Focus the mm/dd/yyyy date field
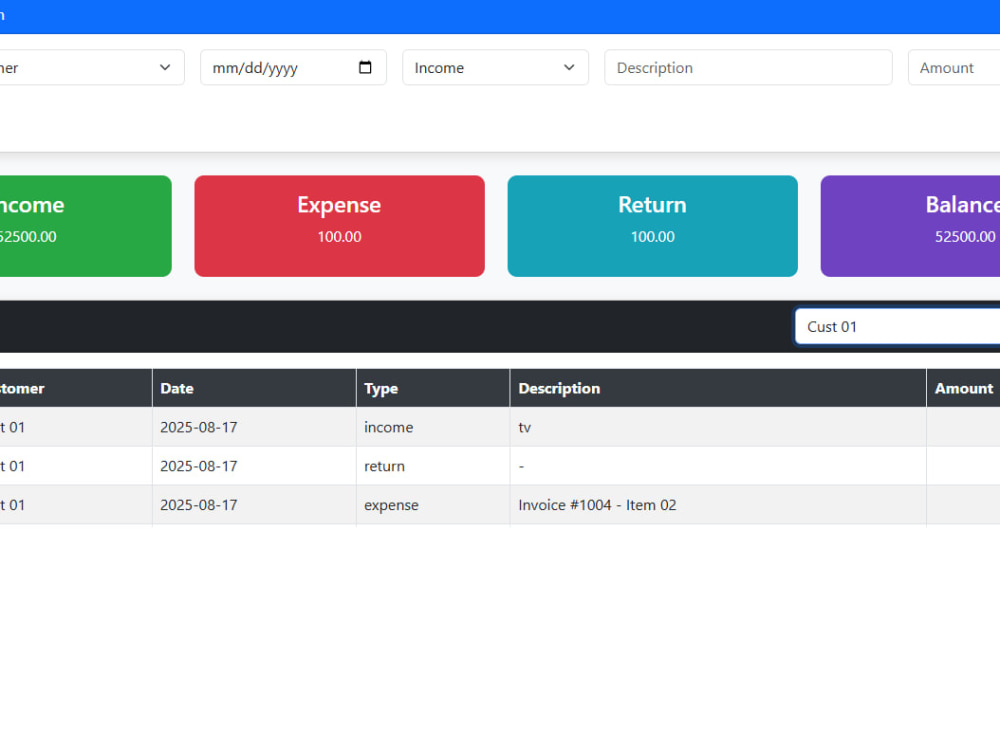The image size is (1000, 750). [293, 68]
